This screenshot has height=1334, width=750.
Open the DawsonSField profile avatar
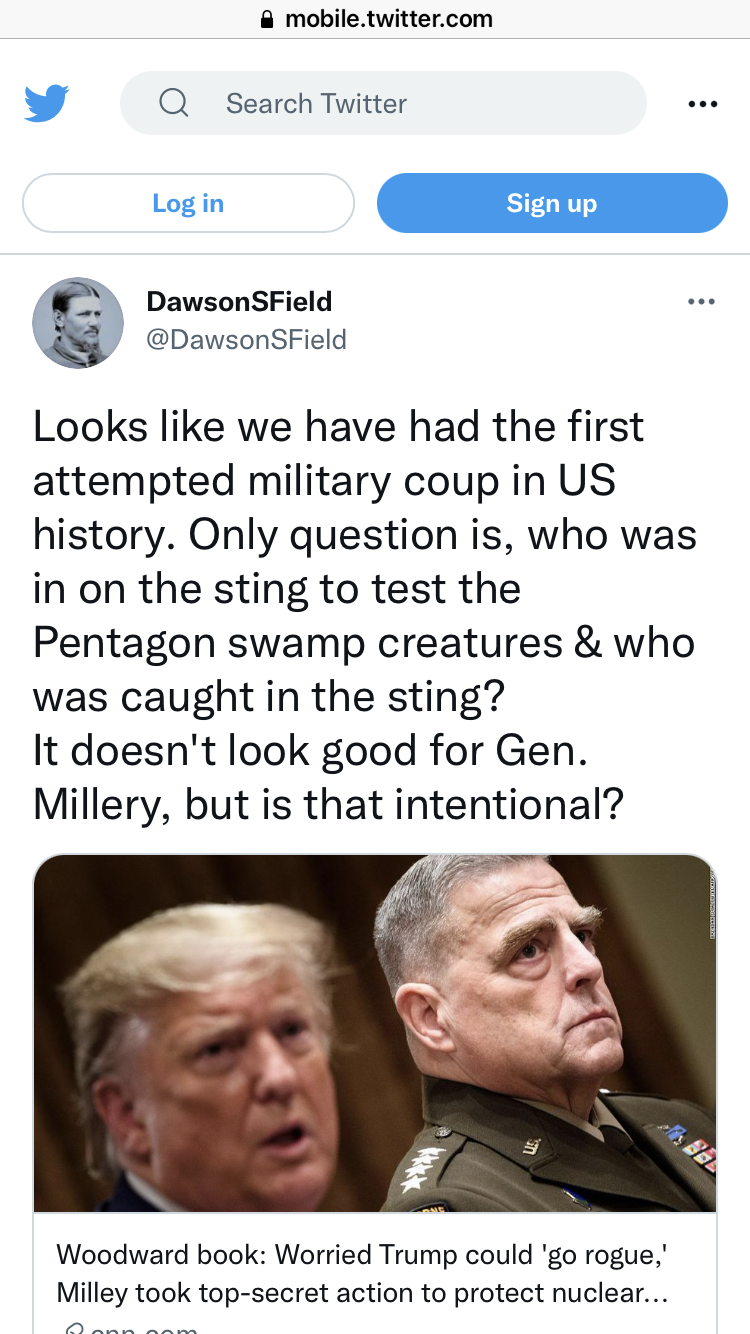[x=78, y=322]
